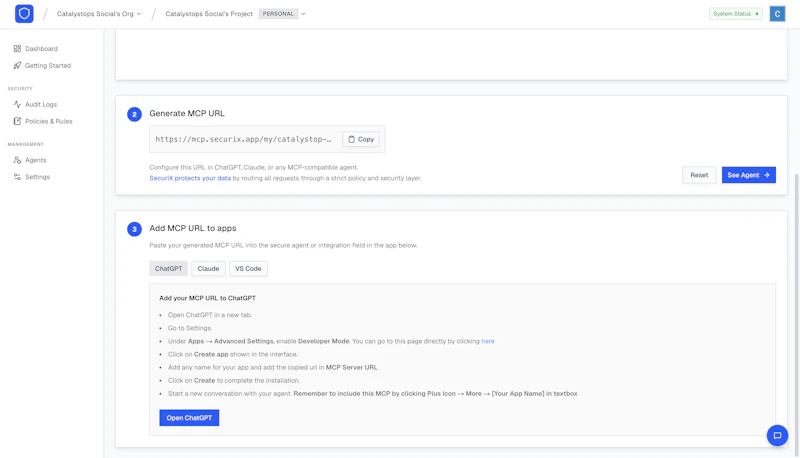
Task: Open the chat support widget
Action: click(x=777, y=436)
